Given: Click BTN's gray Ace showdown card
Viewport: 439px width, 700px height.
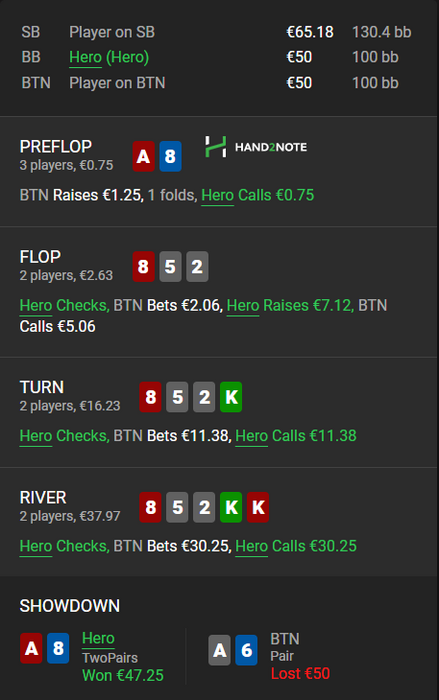Looking at the screenshot, I should click(219, 650).
